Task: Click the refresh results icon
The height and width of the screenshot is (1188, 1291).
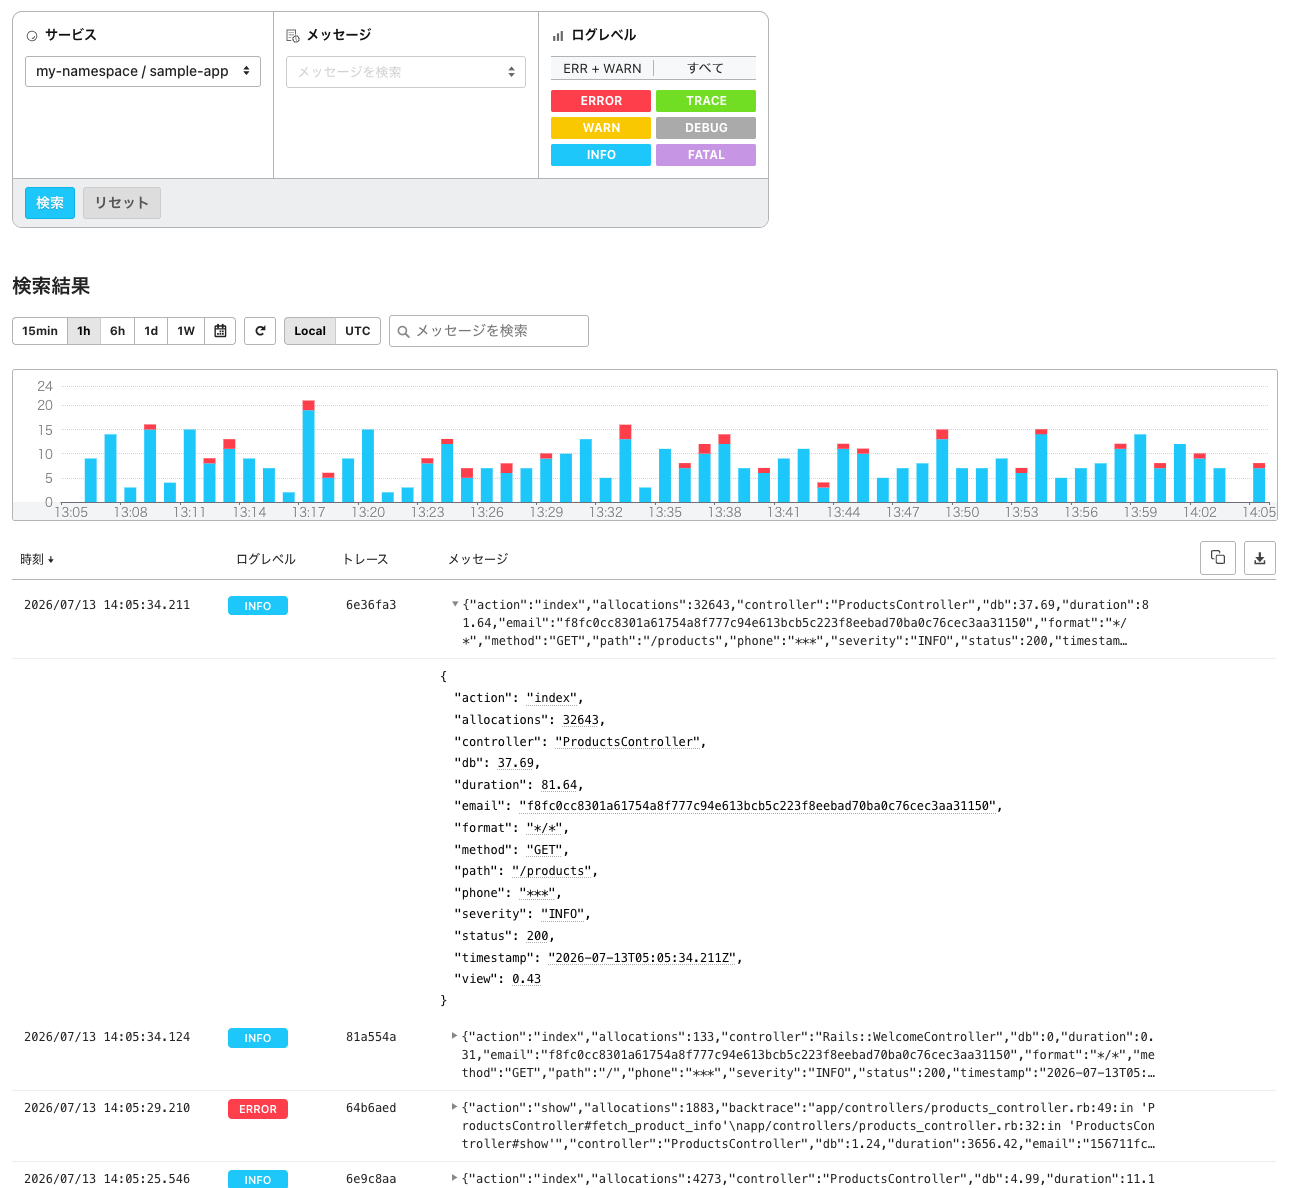Action: point(260,331)
